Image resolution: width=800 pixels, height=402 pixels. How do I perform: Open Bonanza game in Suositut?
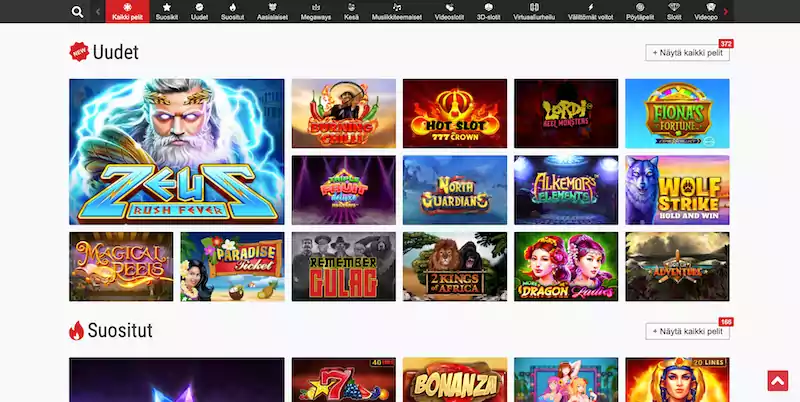(455, 380)
